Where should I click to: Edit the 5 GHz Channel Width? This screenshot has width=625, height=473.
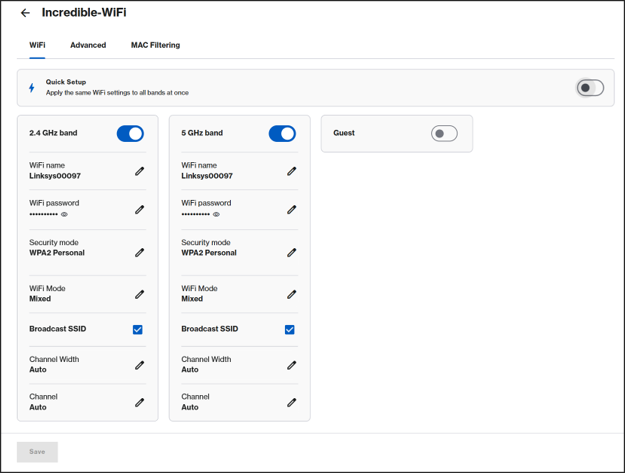coord(291,365)
